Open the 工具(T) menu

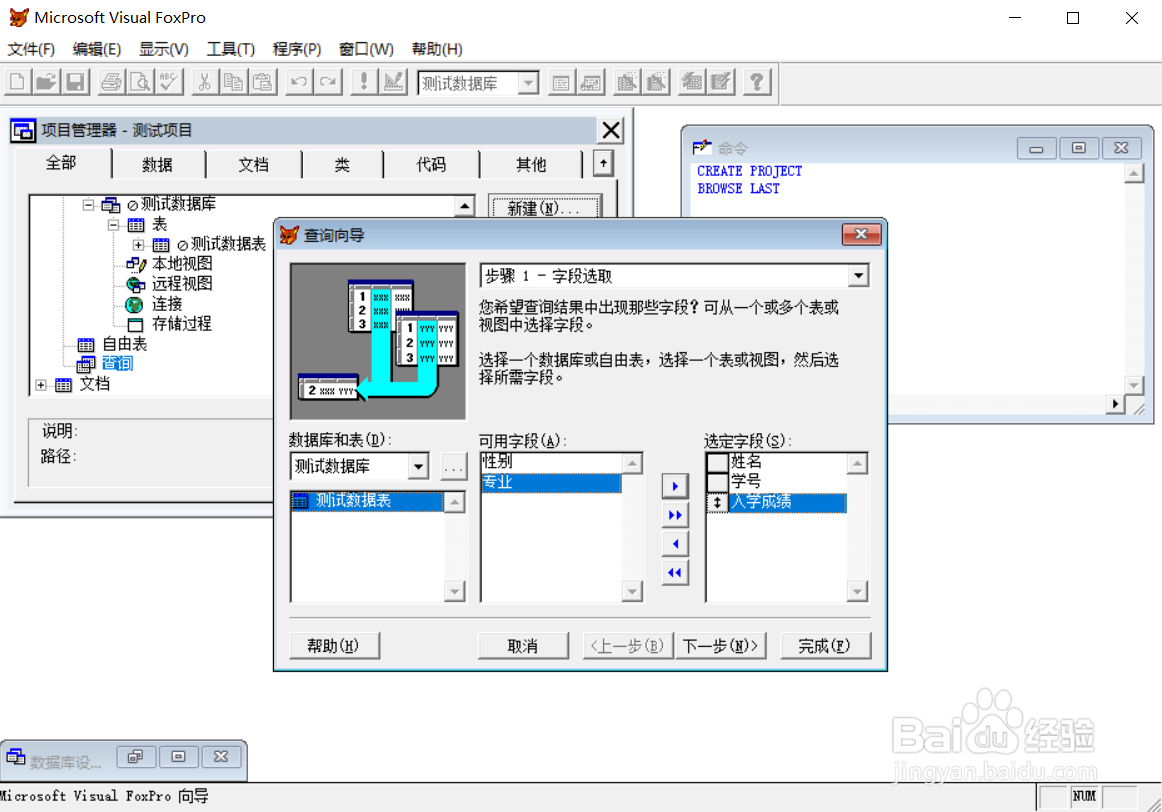230,49
